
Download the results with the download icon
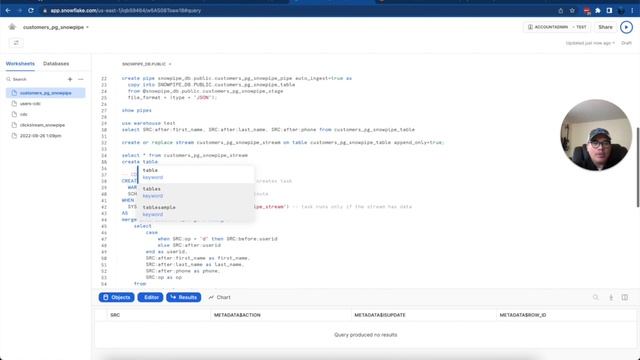611,298
